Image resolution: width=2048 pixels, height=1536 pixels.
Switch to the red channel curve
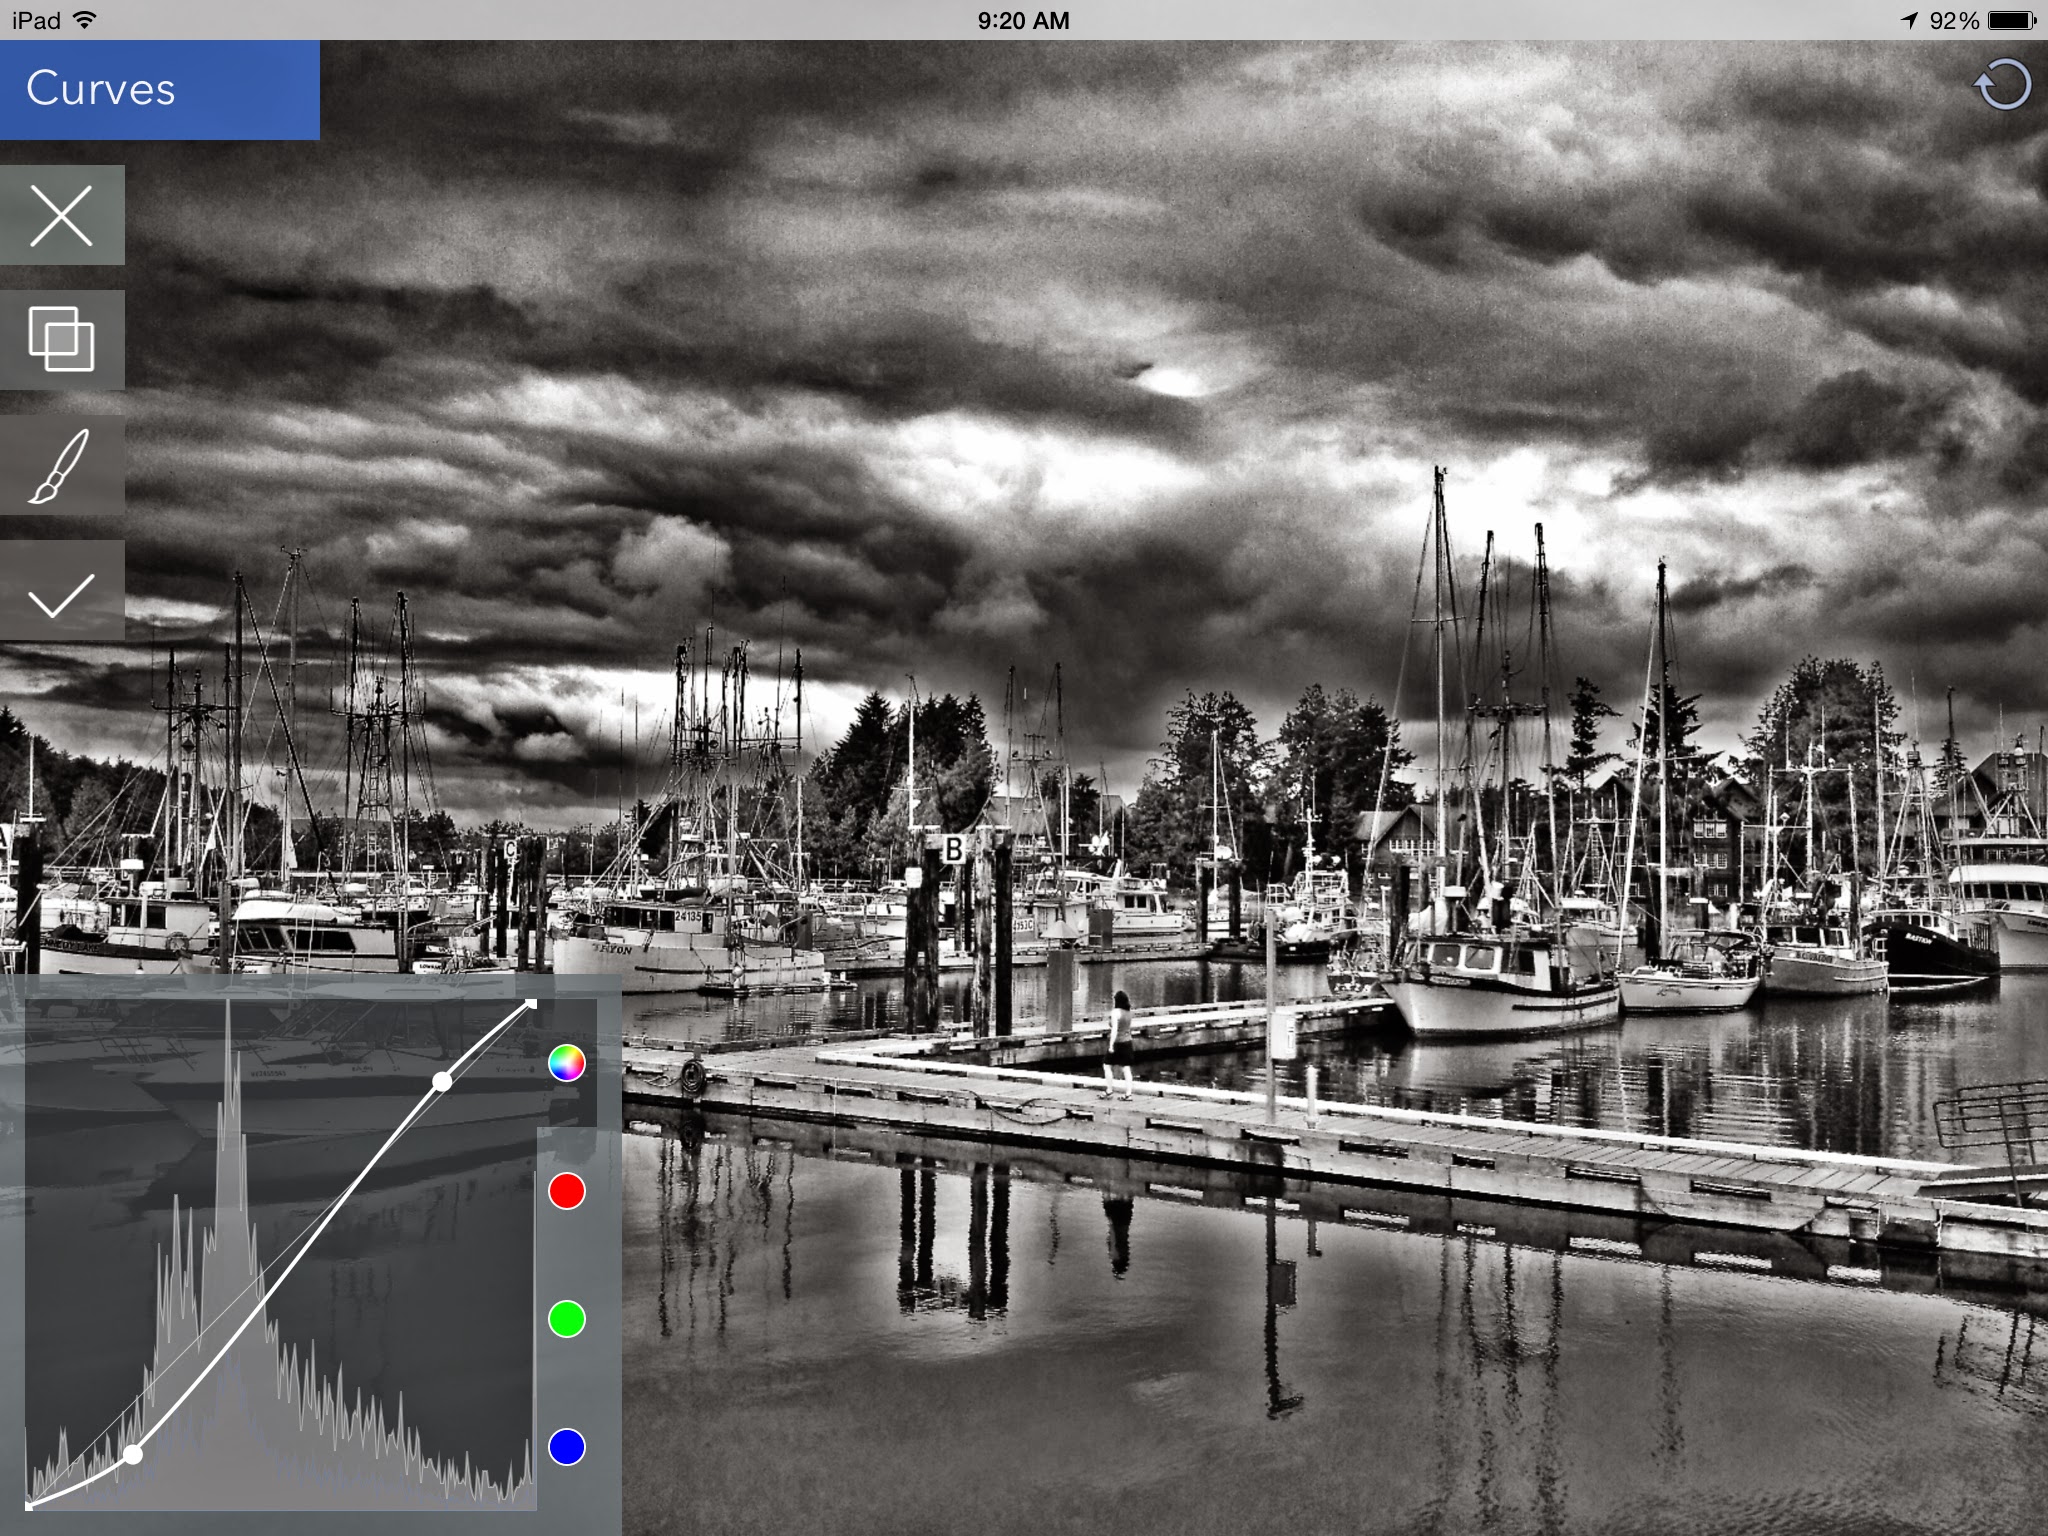566,1191
